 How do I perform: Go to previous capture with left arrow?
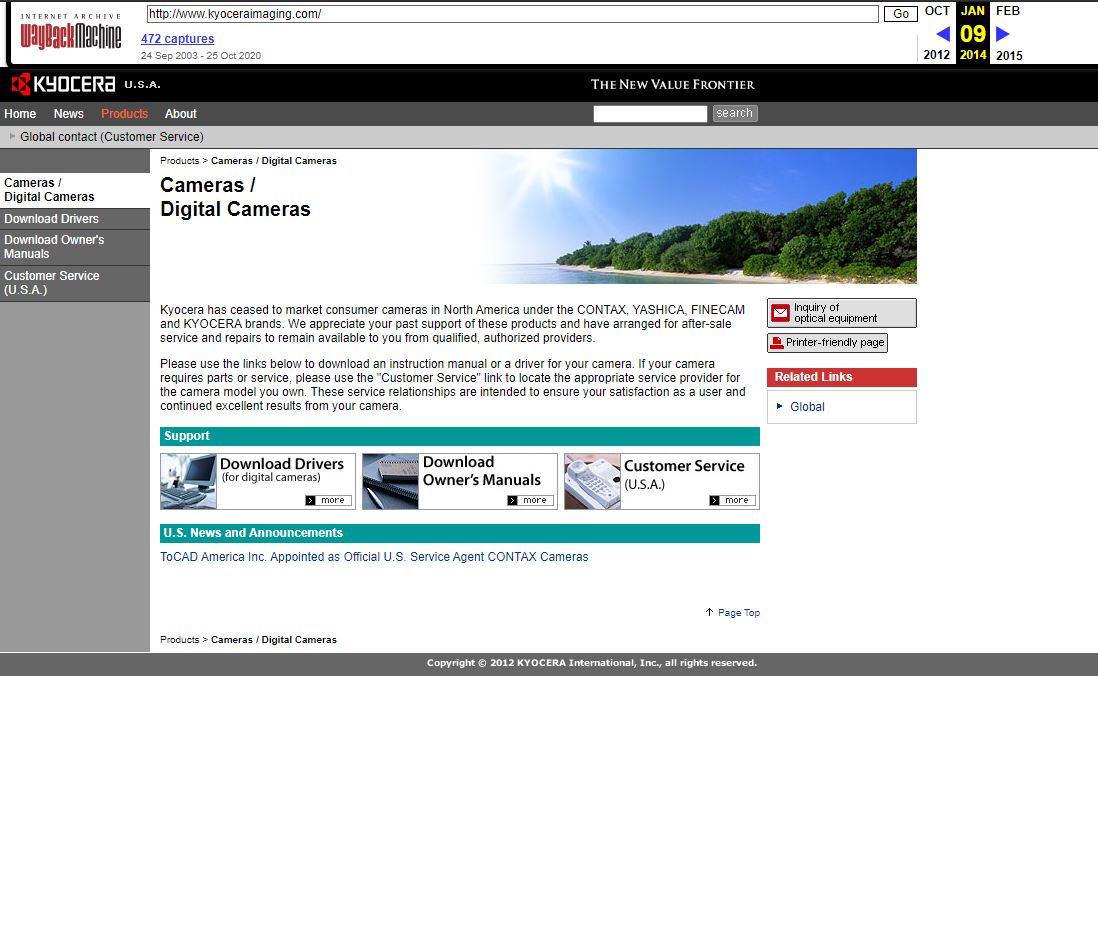tap(942, 34)
